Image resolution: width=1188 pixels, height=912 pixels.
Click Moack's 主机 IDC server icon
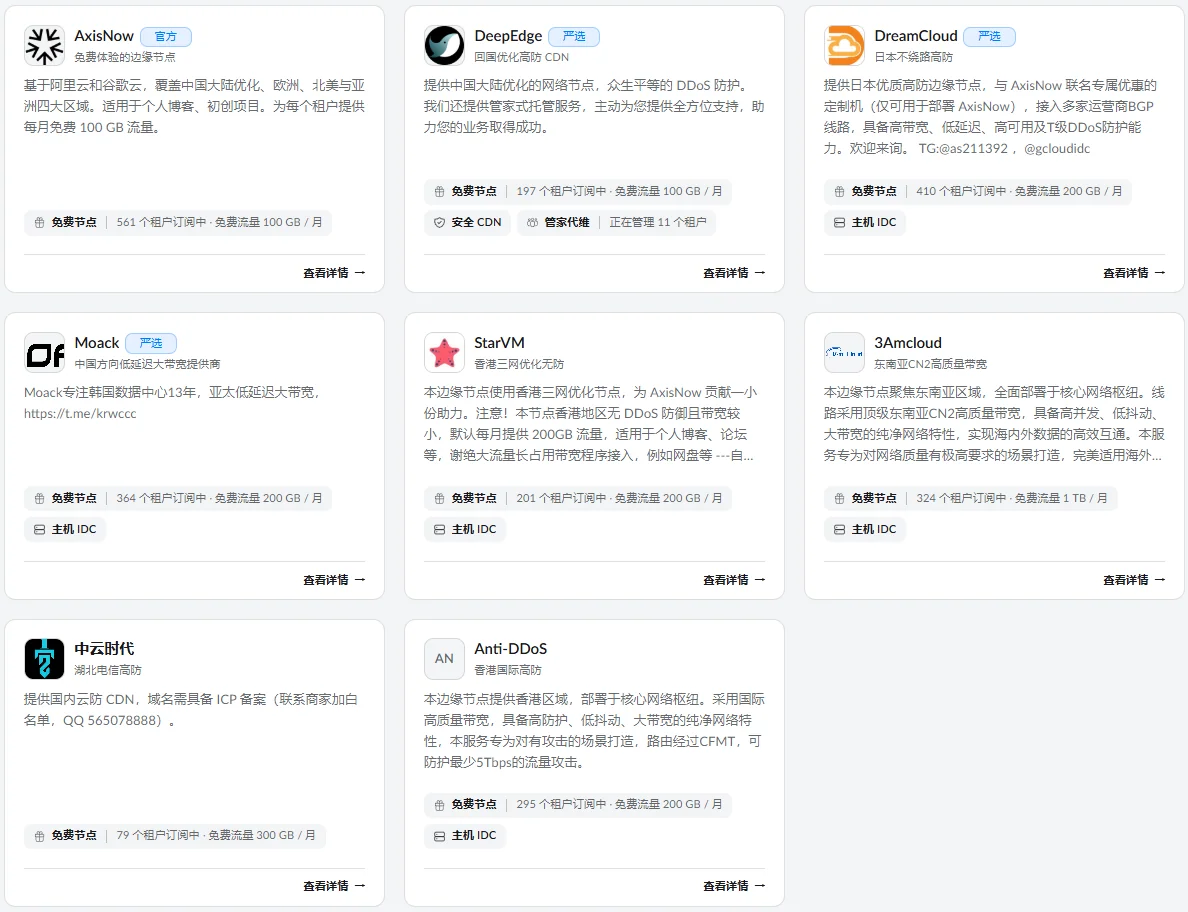(x=39, y=529)
